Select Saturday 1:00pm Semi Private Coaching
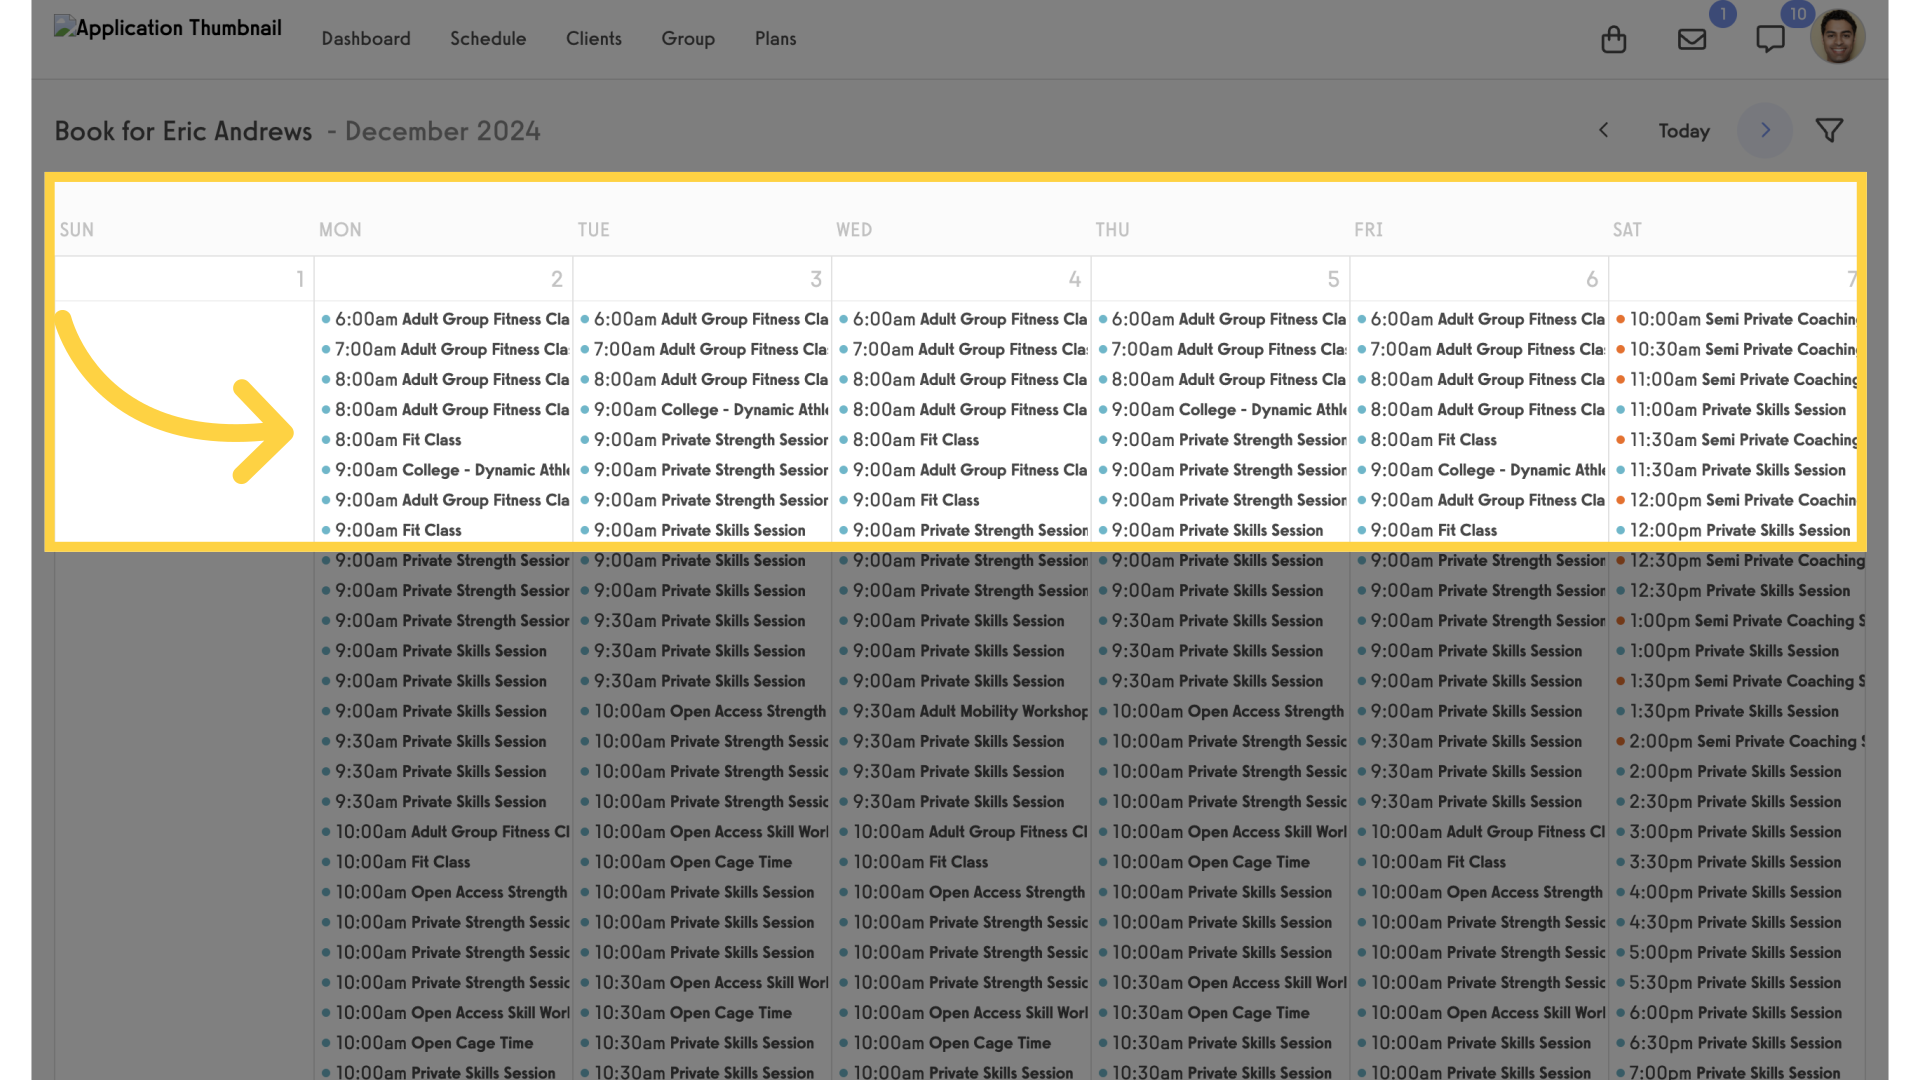1920x1080 pixels. coord(1740,621)
